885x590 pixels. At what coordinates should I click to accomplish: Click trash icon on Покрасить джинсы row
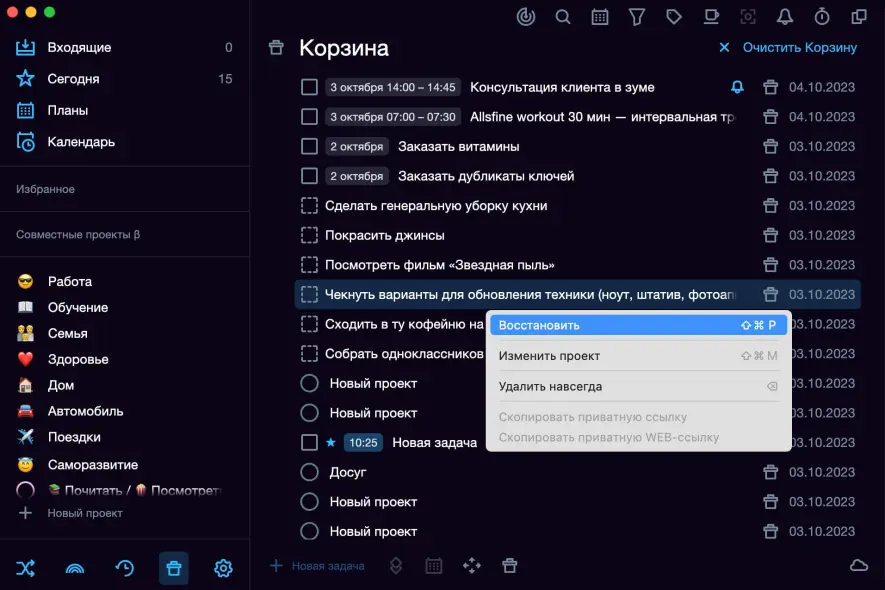tap(770, 235)
